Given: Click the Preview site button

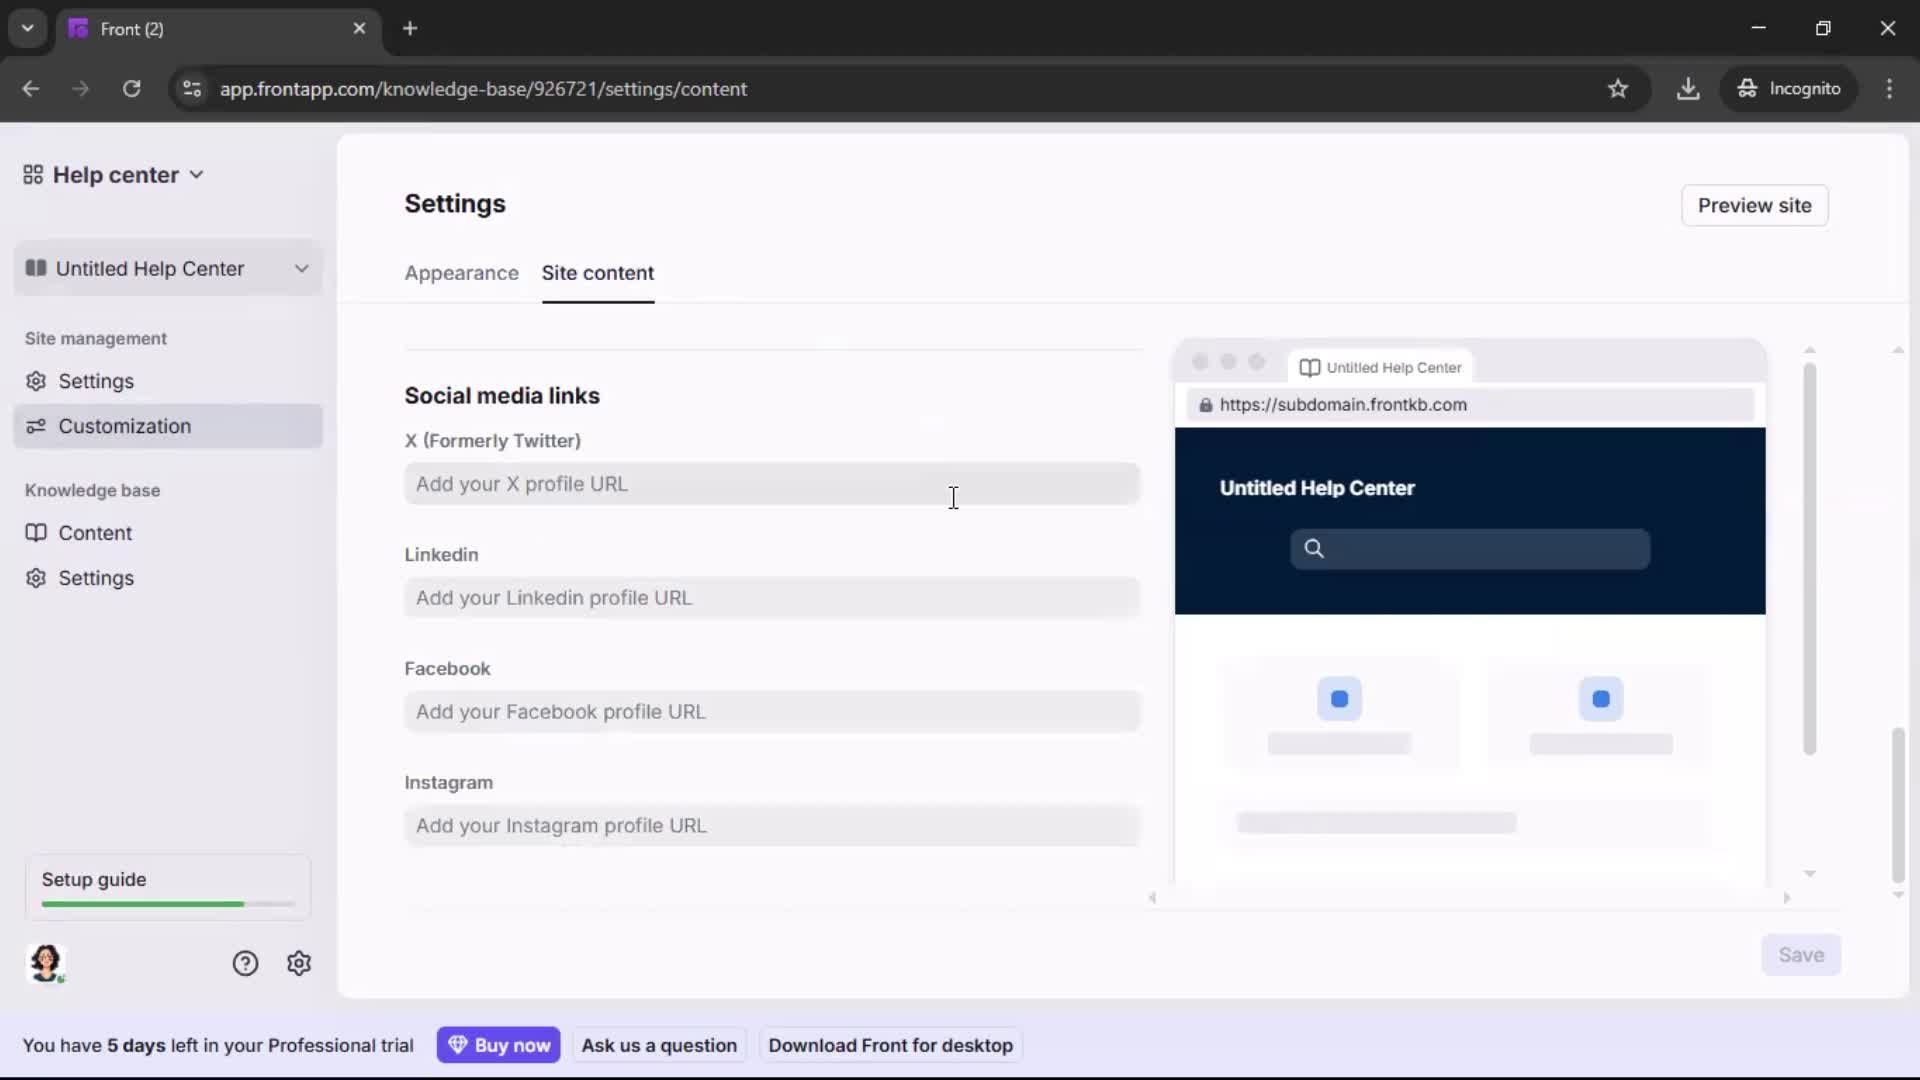Looking at the screenshot, I should (x=1755, y=205).
